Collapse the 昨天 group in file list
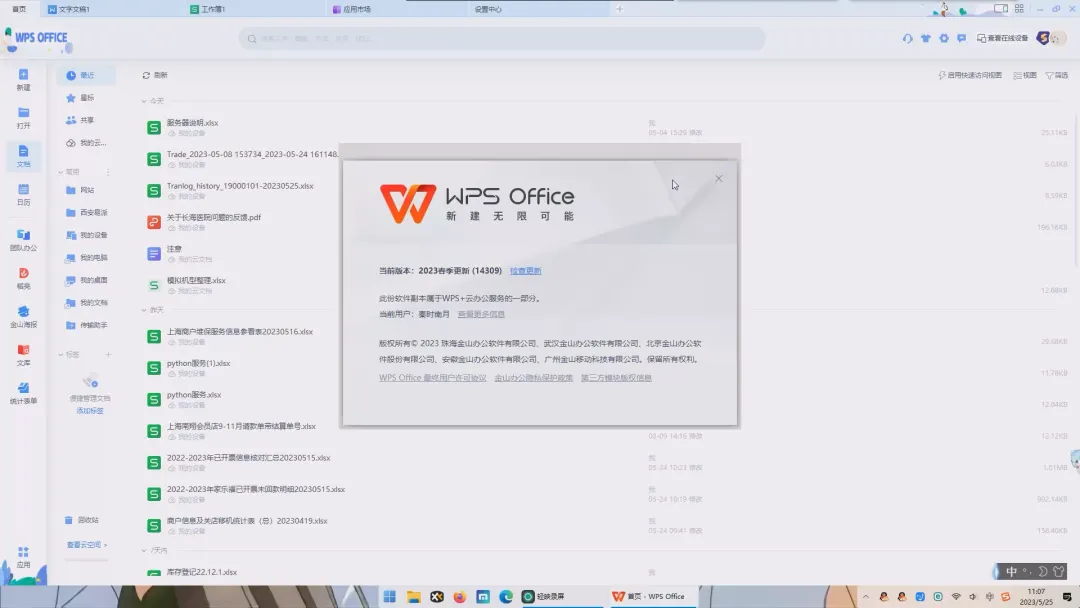This screenshot has height=608, width=1080. pos(144,311)
